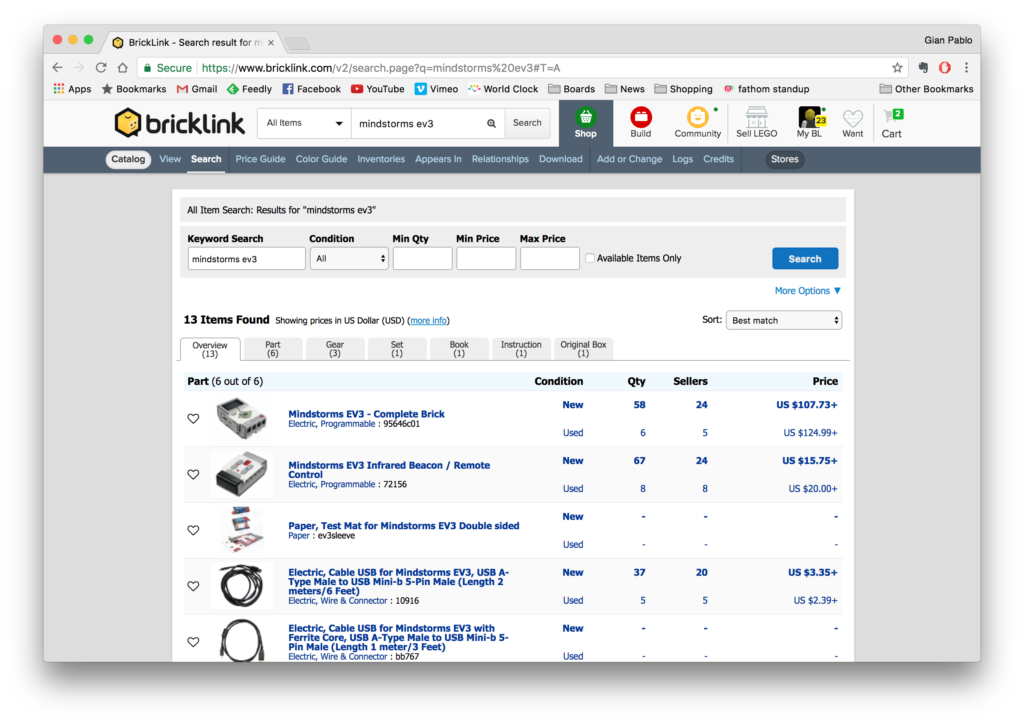Open the YouTube bookmark
Screen dimensions: 1024x724
pos(377,89)
